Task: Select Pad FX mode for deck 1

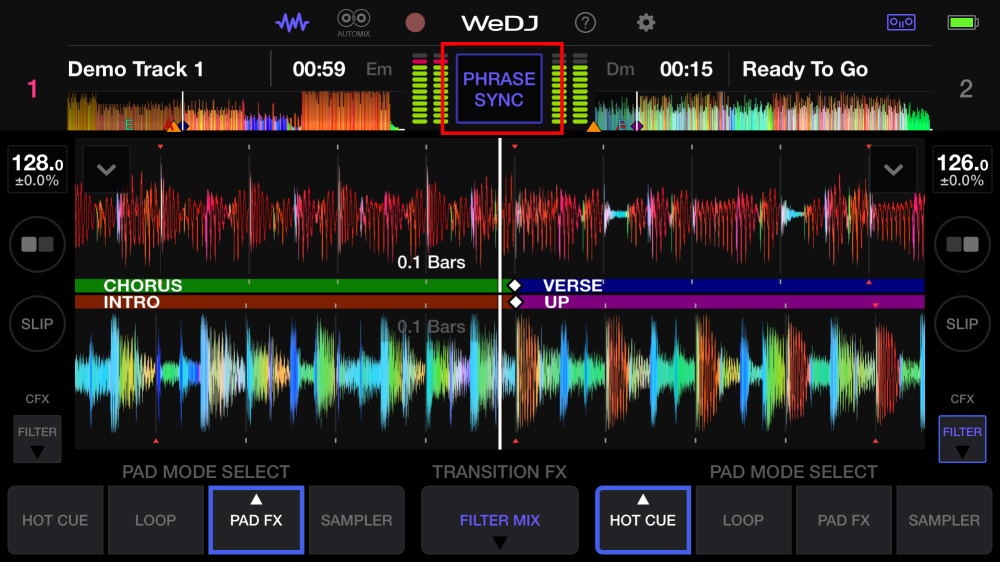Action: pos(256,520)
